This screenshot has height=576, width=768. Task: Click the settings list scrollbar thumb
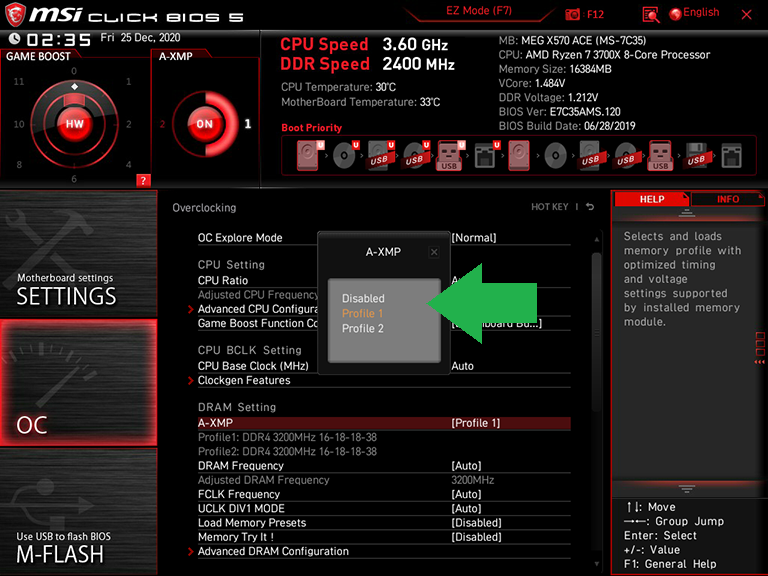click(596, 333)
